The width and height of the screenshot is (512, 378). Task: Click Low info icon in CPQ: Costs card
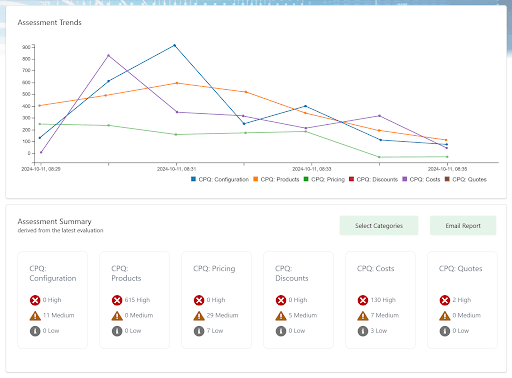click(x=363, y=331)
